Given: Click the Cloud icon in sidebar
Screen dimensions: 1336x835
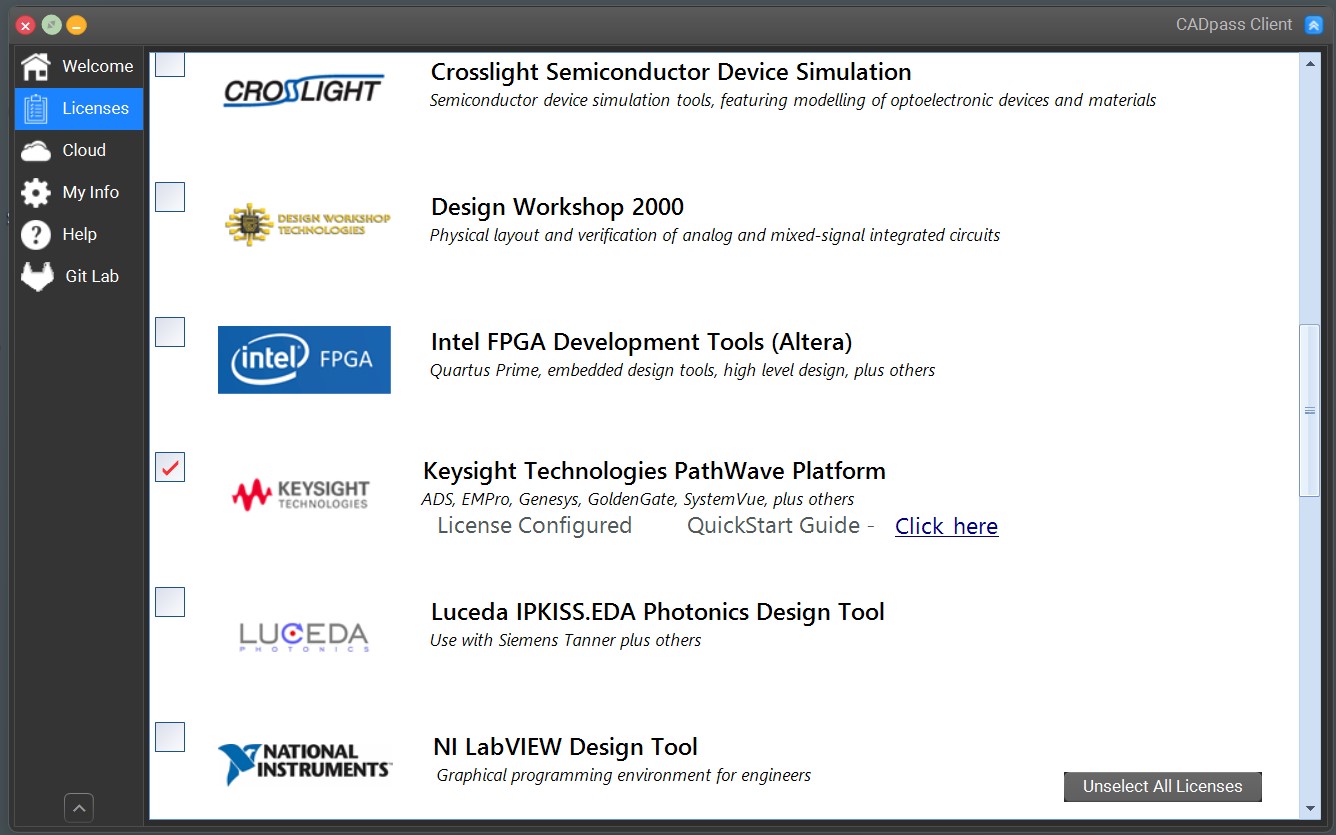Looking at the screenshot, I should click(36, 151).
